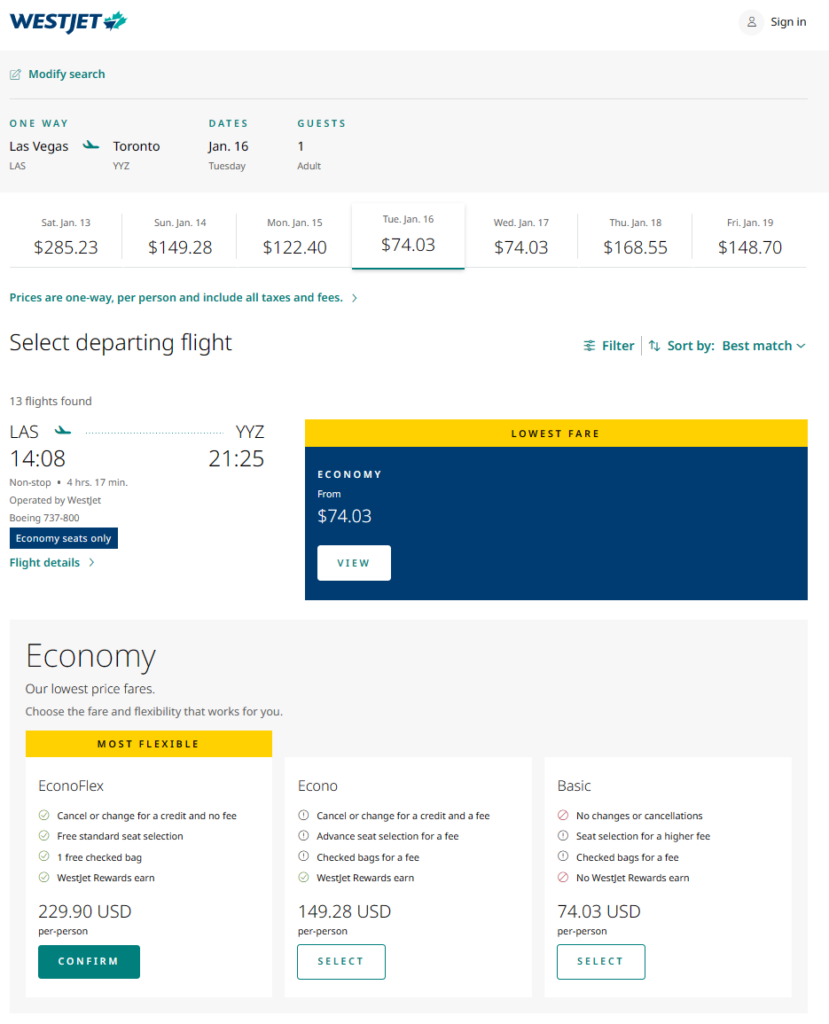Click the sort arrows icon beside Sort by

653,345
